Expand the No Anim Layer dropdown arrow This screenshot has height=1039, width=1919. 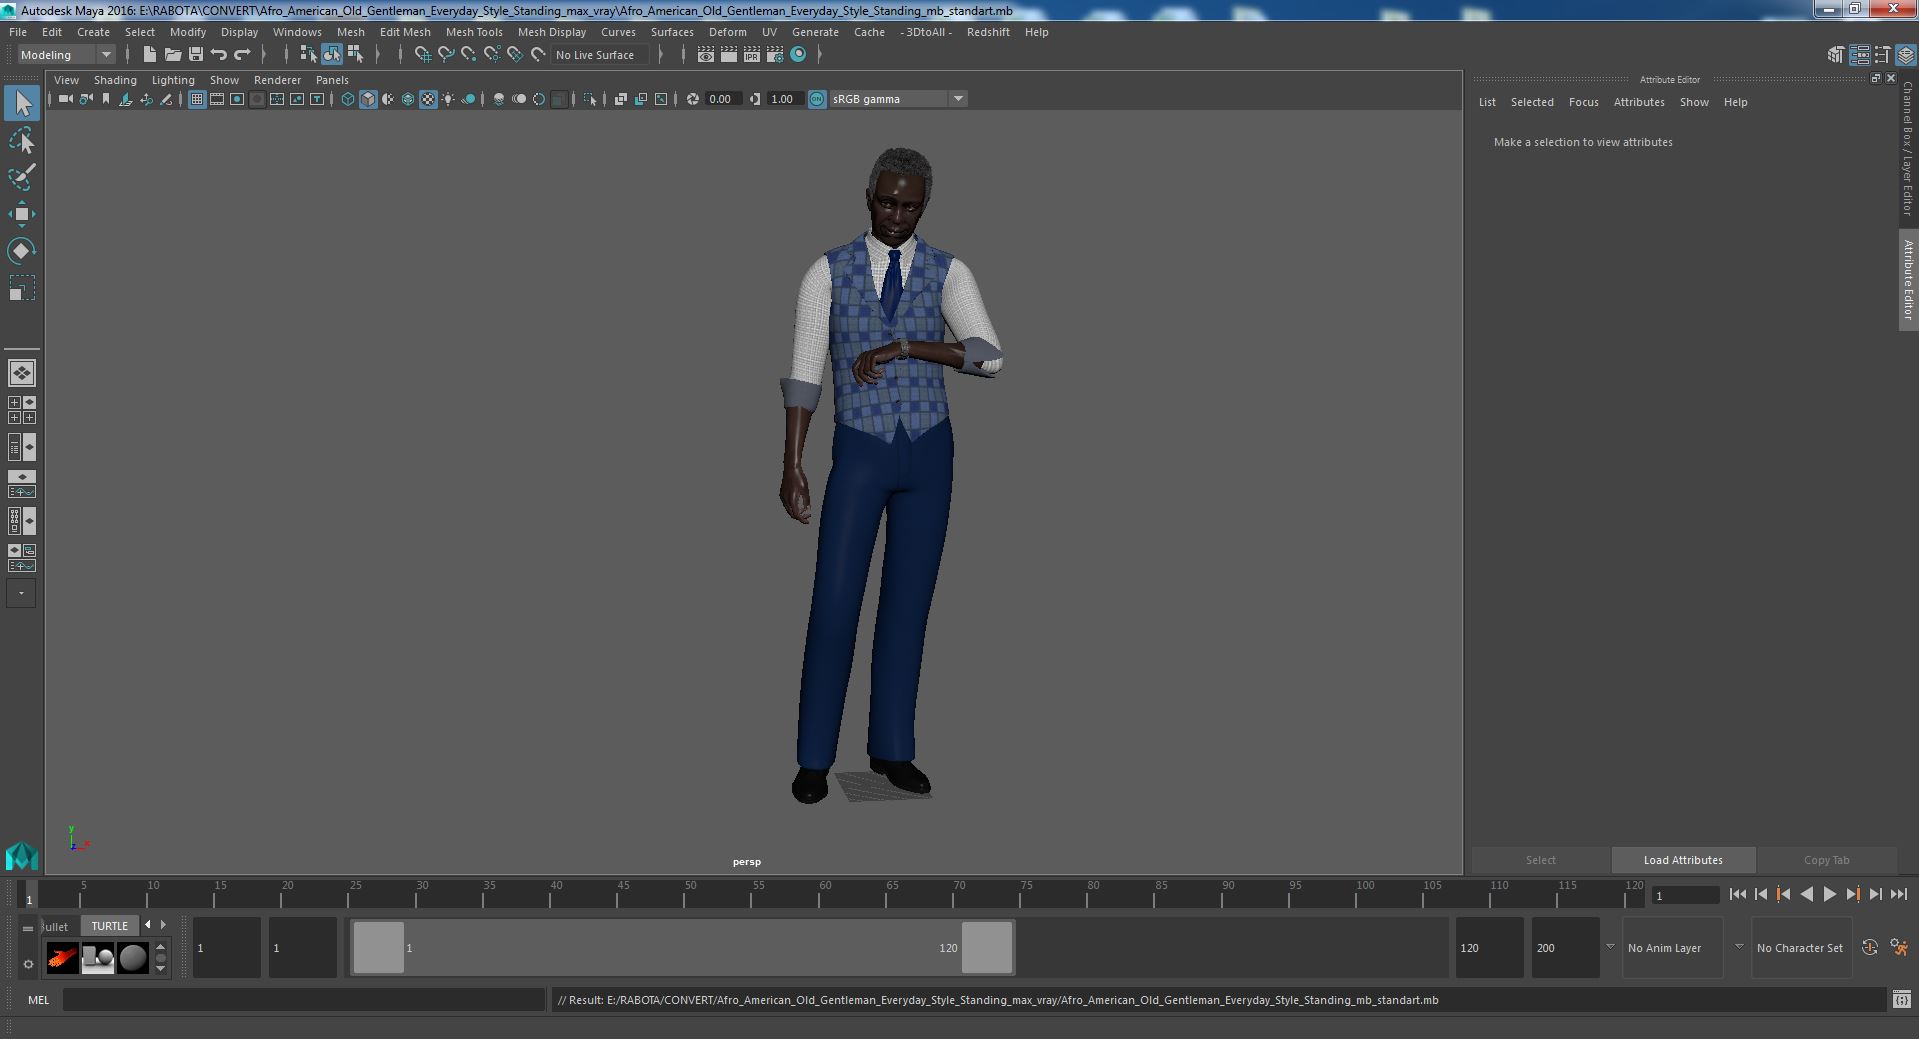click(x=1610, y=947)
